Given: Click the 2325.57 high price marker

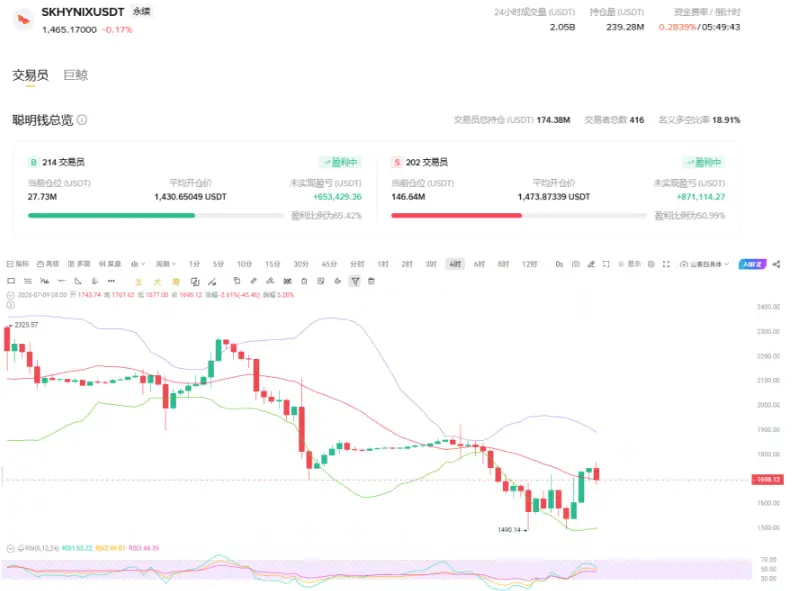Looking at the screenshot, I should pyautogui.click(x=26, y=325).
